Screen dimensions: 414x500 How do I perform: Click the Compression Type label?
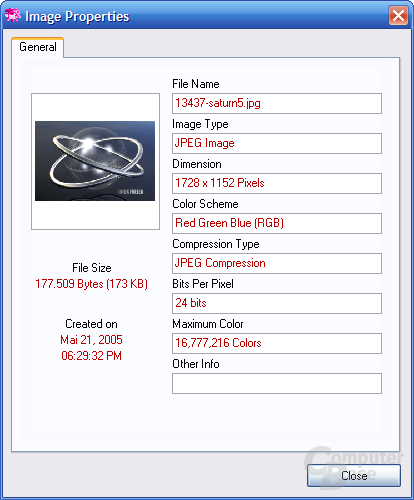pyautogui.click(x=216, y=244)
